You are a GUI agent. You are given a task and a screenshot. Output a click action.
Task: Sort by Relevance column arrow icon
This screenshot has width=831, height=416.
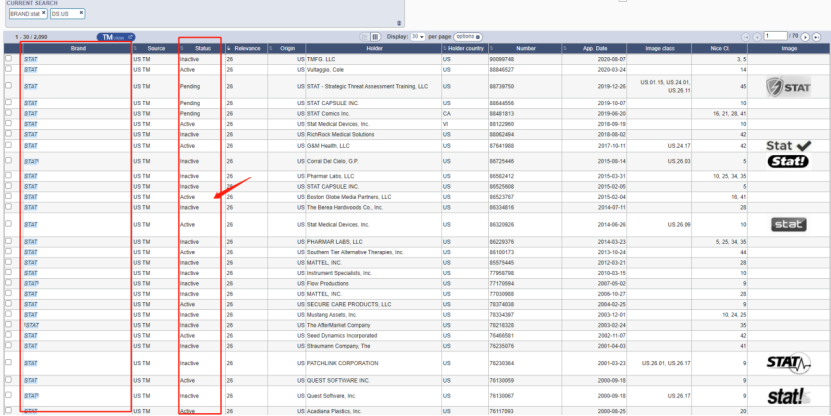[229, 48]
